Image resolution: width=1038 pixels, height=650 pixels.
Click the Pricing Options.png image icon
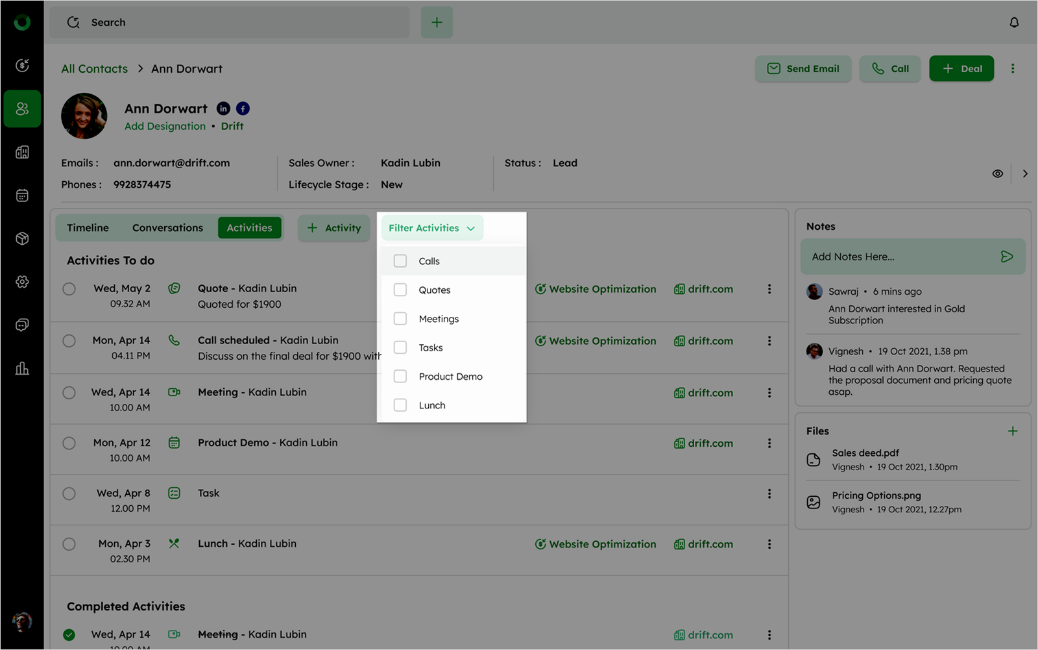click(x=814, y=502)
